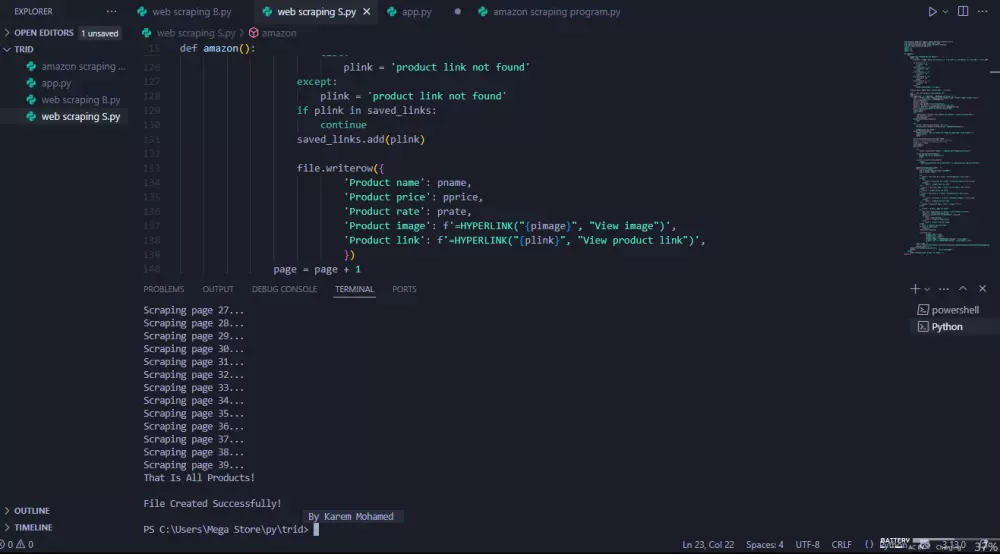
Task: Click the 1 unsaved badge
Action: (99, 33)
